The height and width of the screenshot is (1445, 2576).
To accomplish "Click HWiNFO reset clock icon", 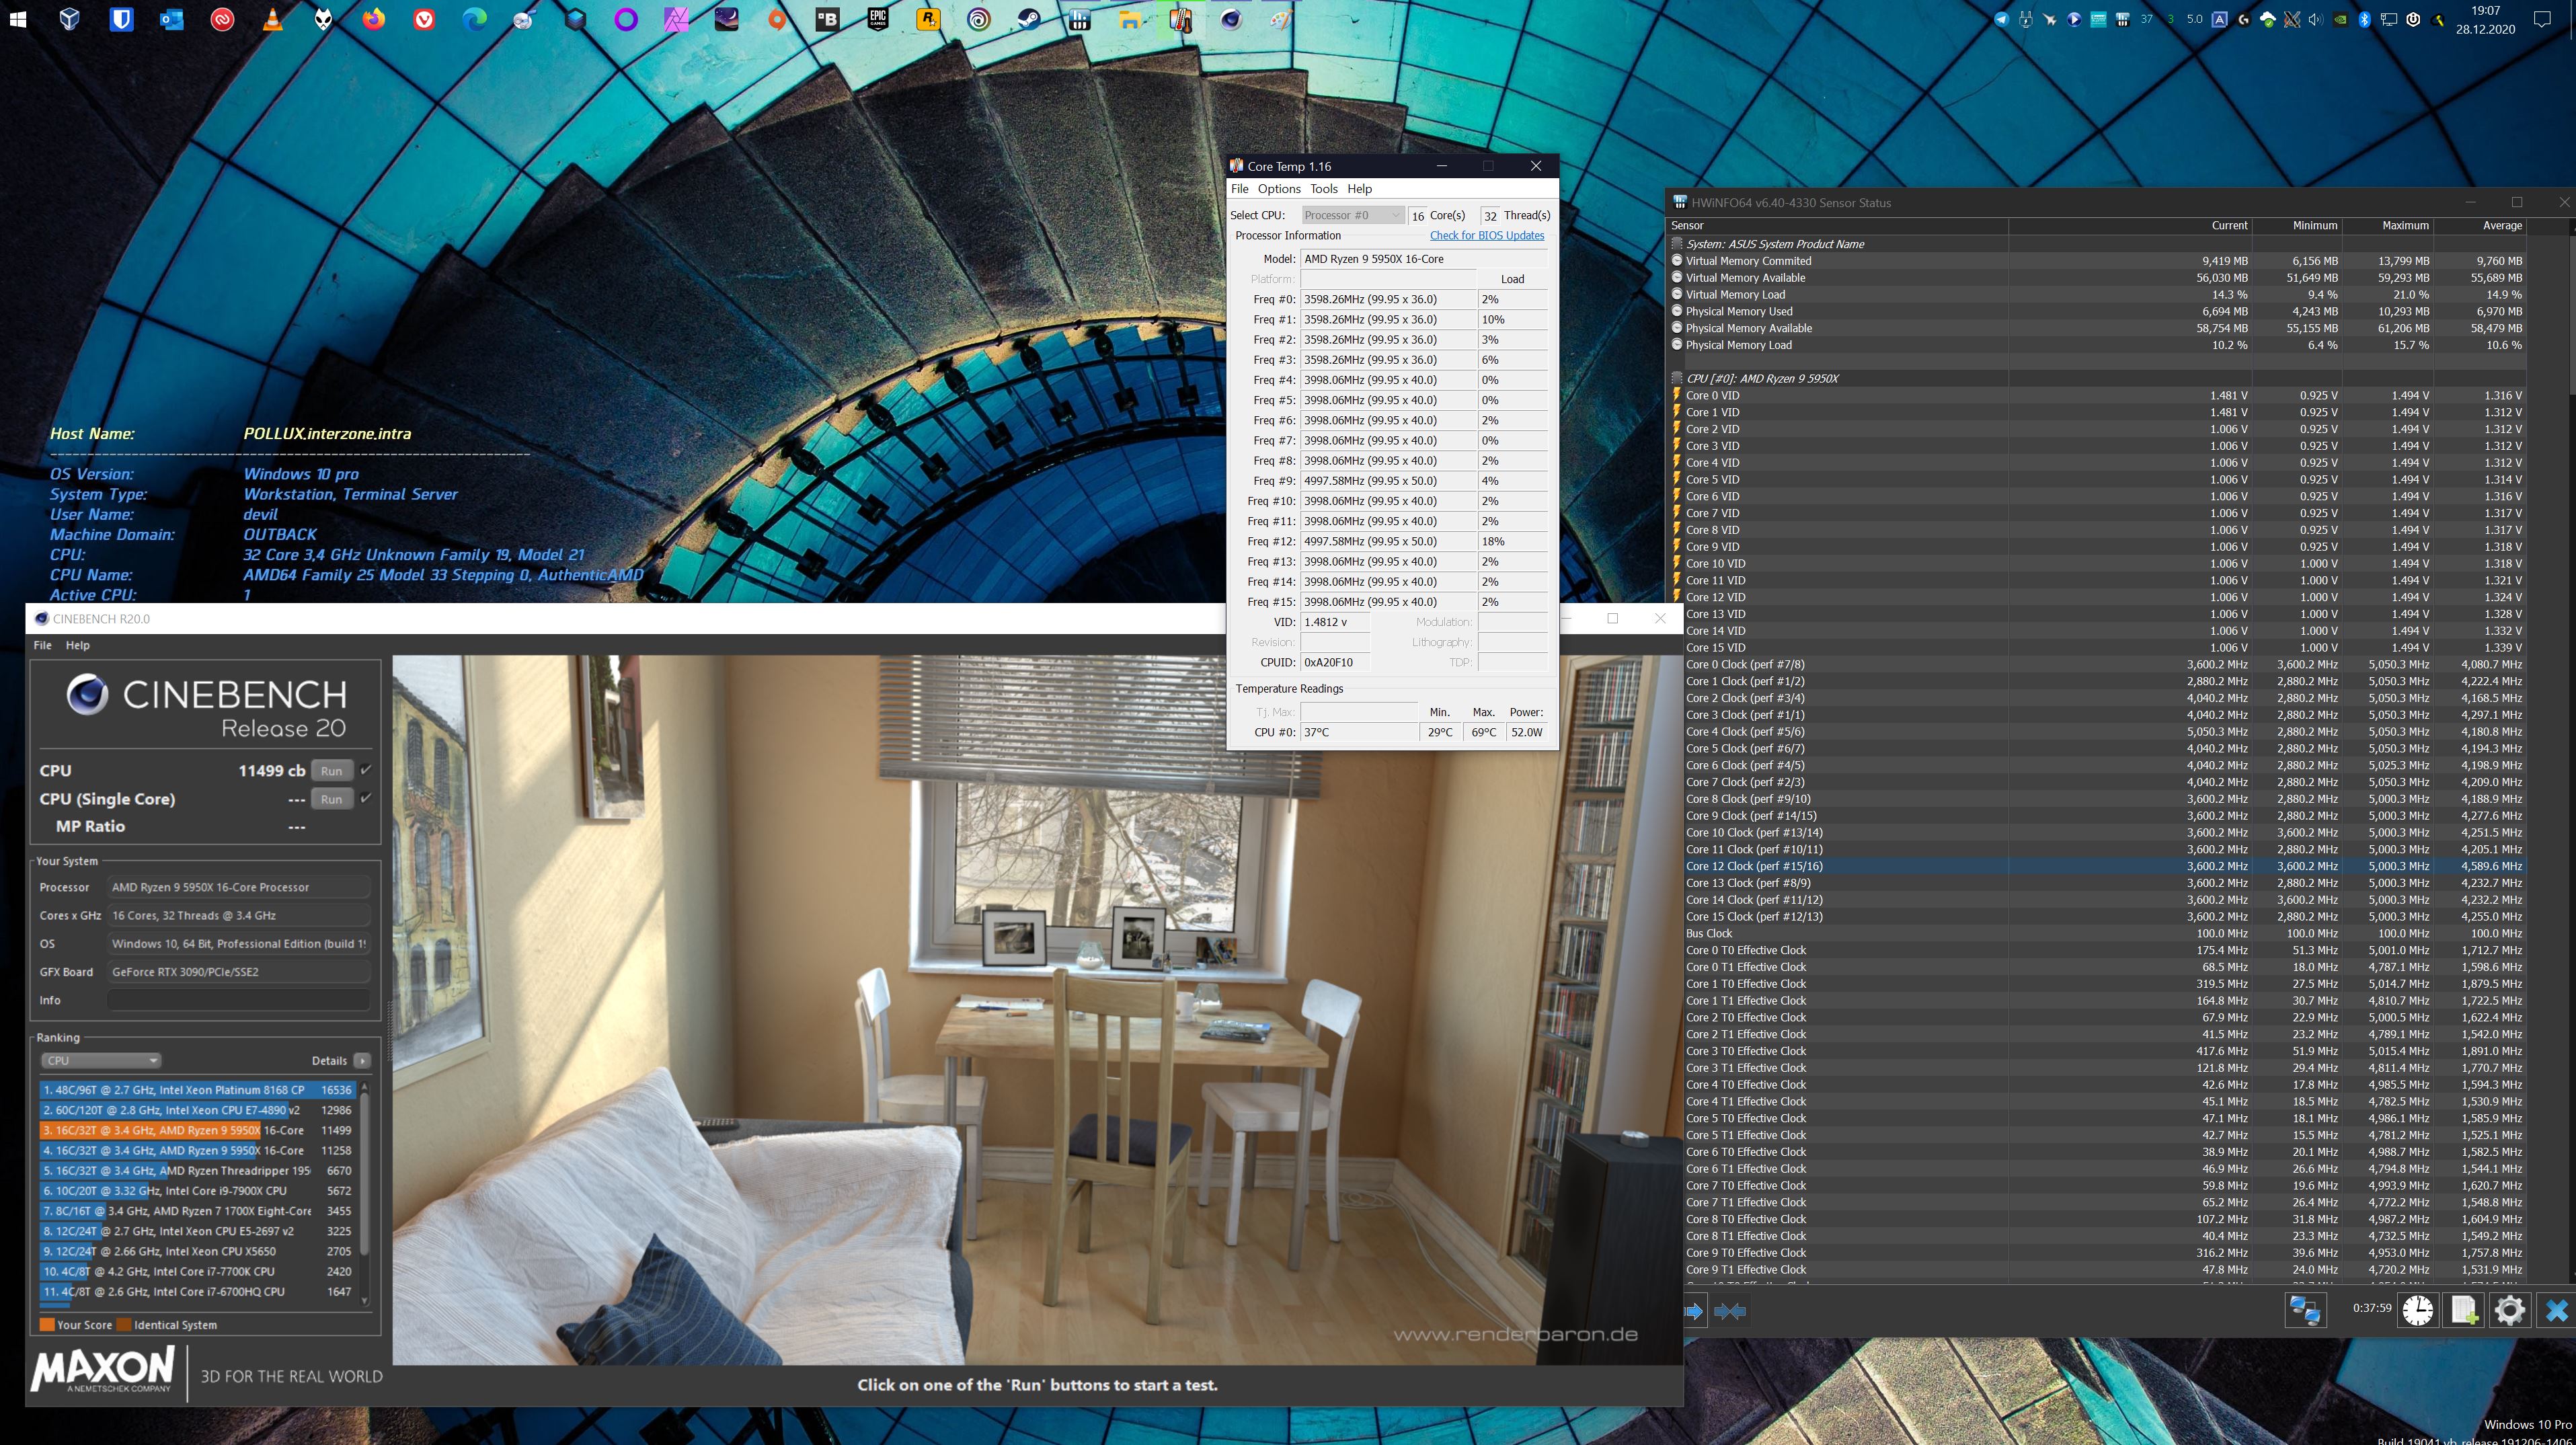I will pyautogui.click(x=2418, y=1310).
